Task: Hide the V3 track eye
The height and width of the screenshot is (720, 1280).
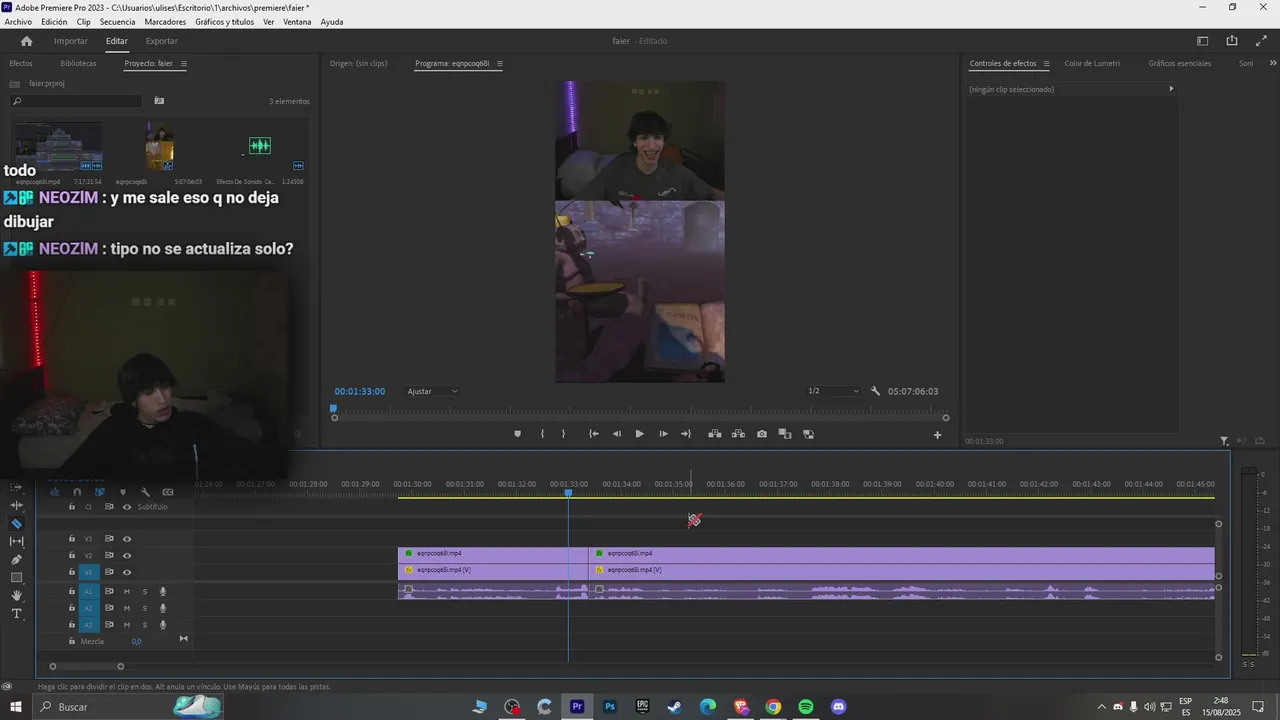Action: click(x=127, y=539)
